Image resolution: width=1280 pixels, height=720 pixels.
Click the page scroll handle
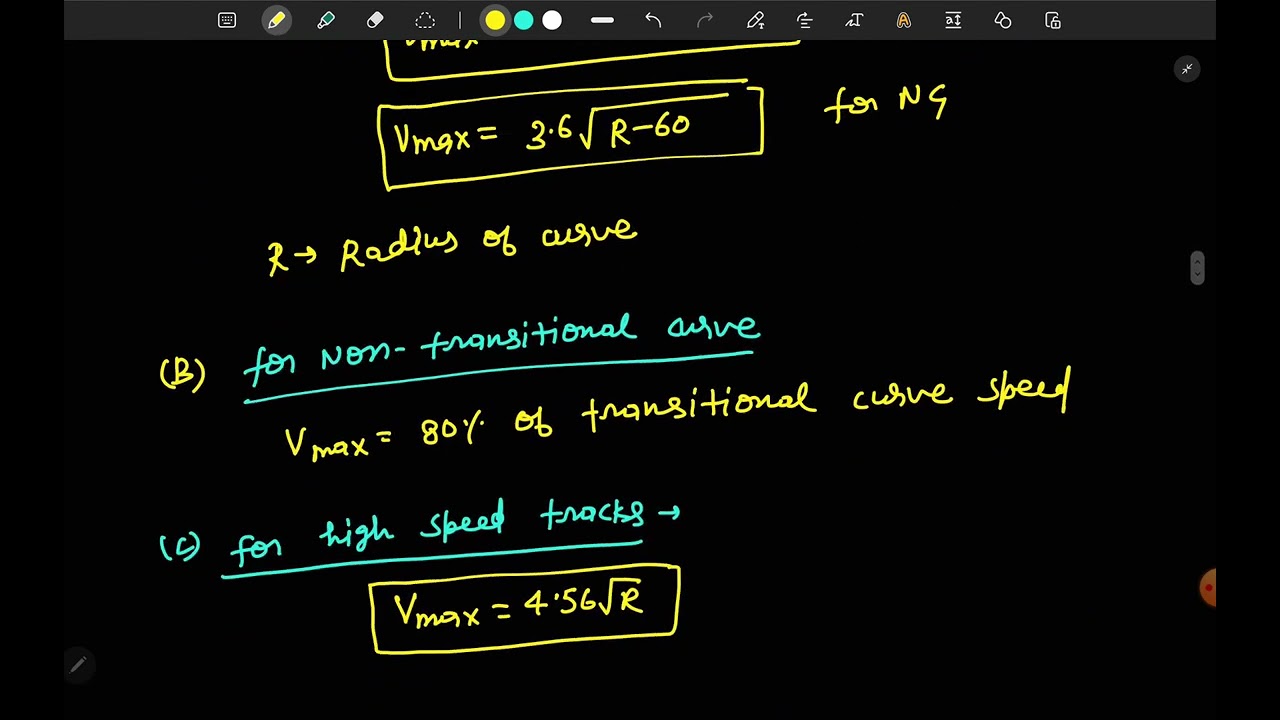[x=1197, y=268]
